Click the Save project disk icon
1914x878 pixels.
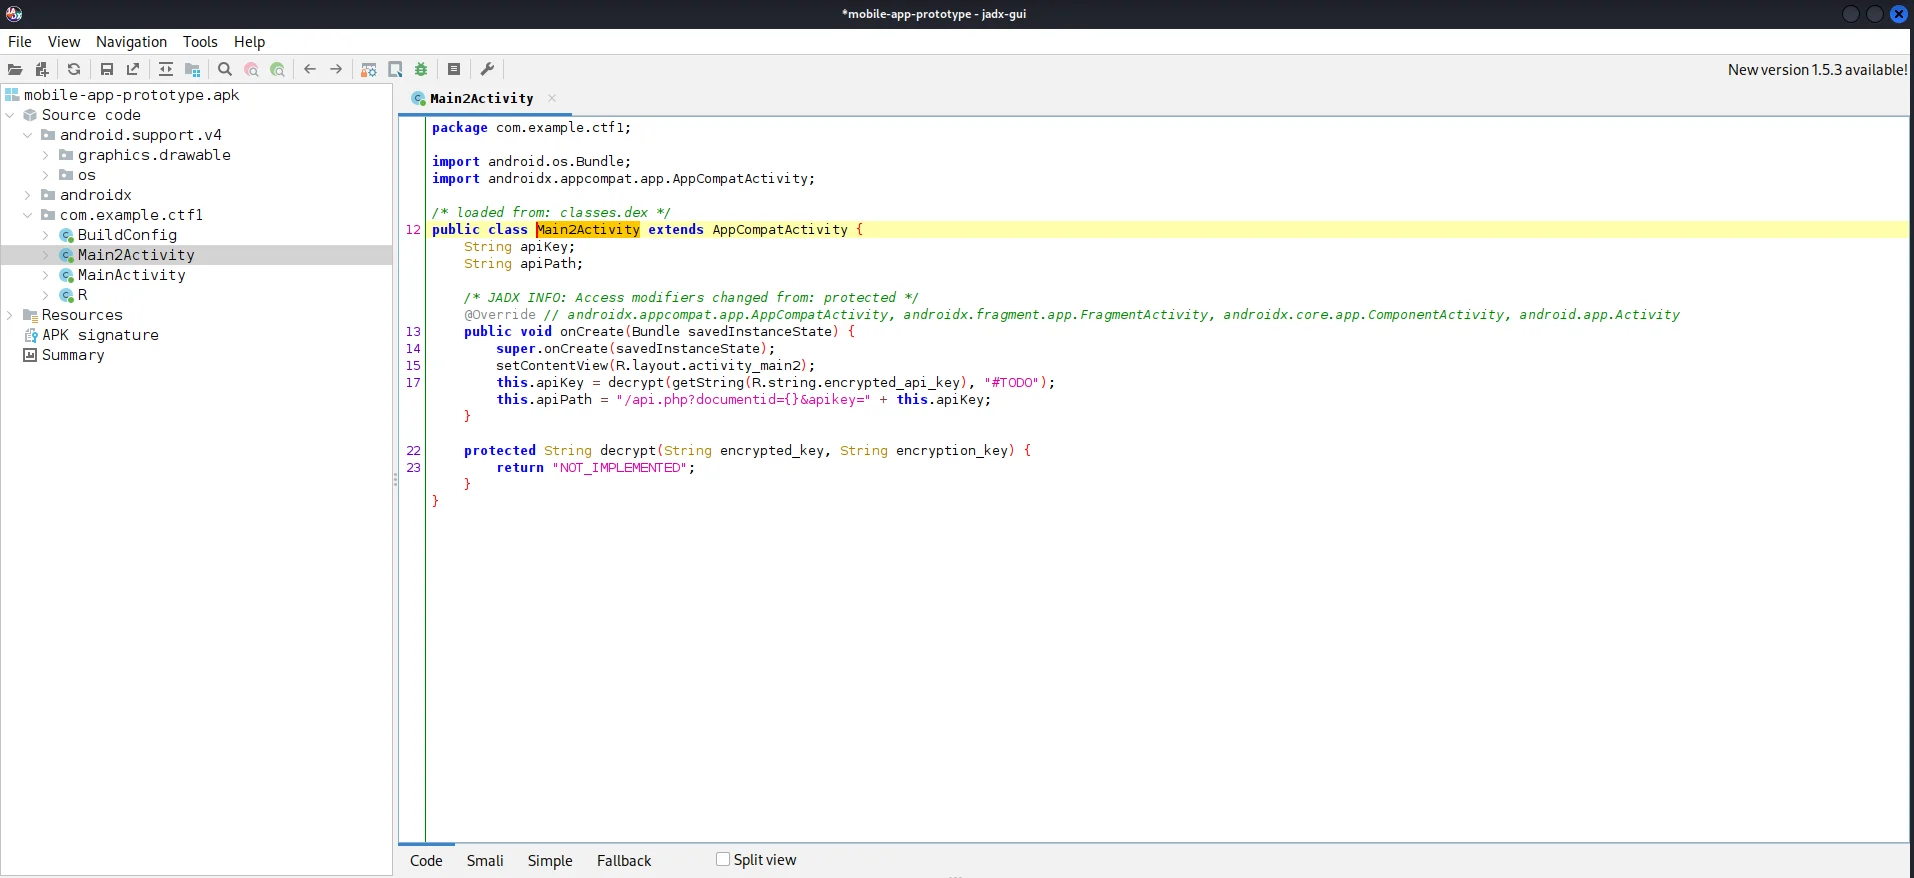[x=107, y=69]
